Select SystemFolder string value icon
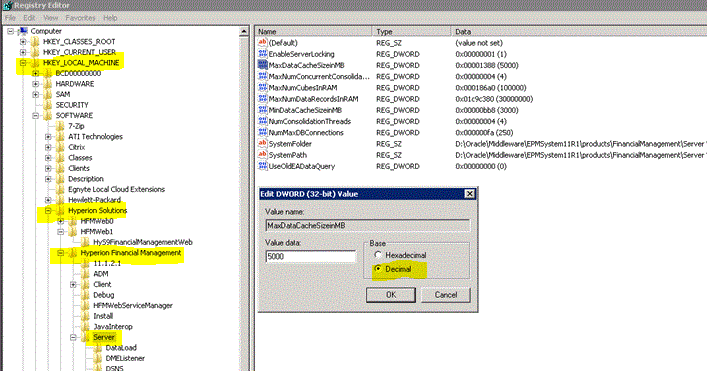This screenshot has height=371, width=707. pyautogui.click(x=262, y=144)
